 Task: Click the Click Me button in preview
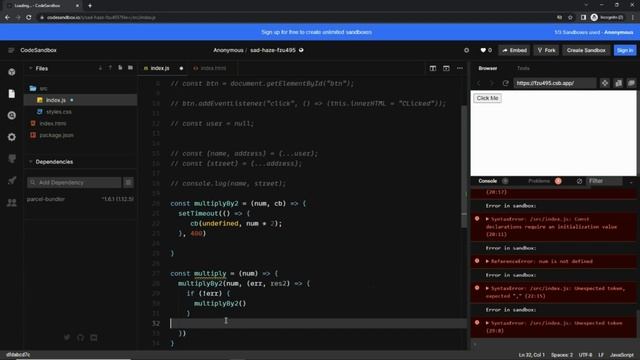(487, 98)
